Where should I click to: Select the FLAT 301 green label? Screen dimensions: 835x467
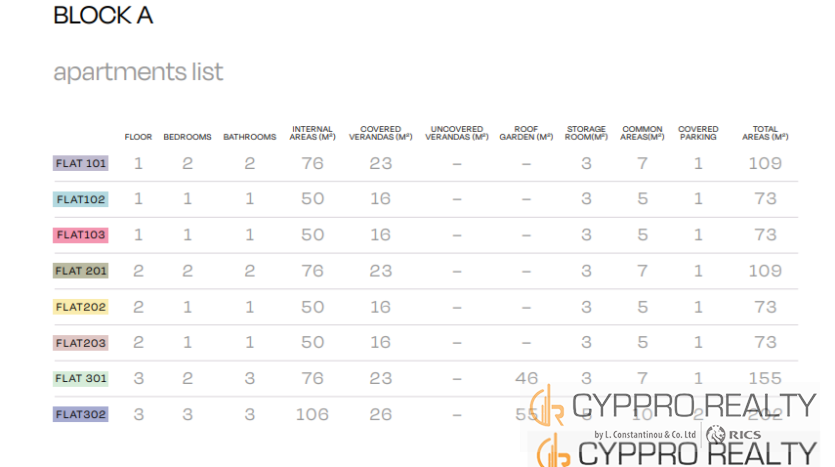tap(81, 379)
